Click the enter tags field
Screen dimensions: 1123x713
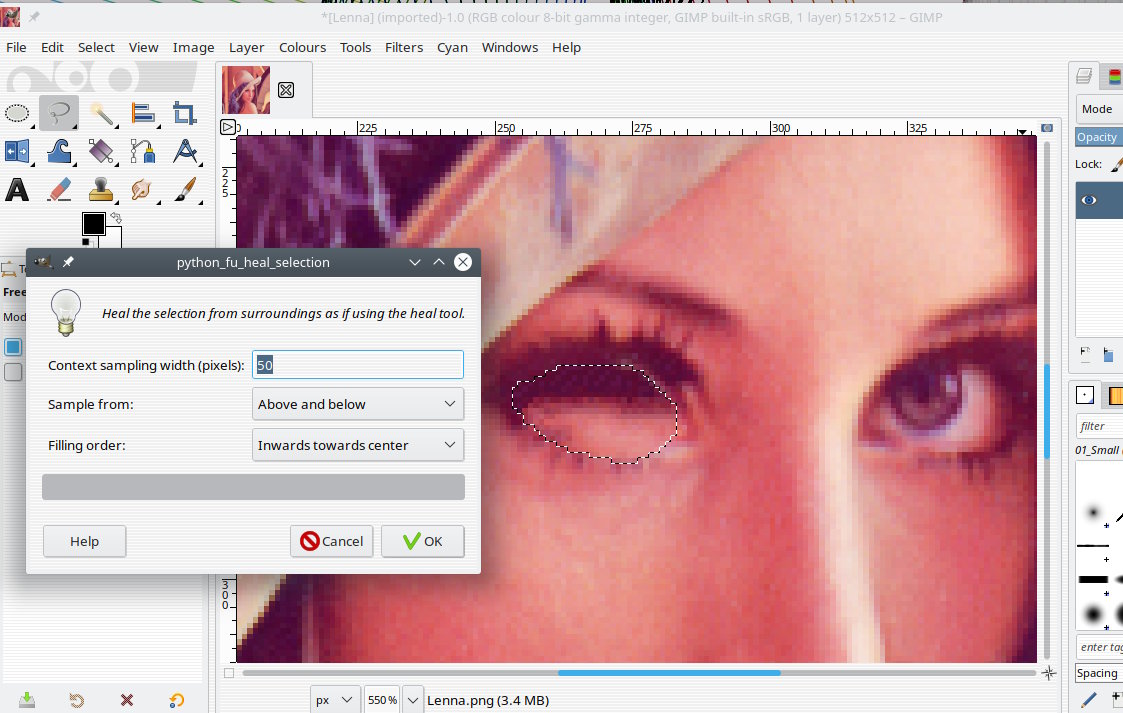[x=1099, y=646]
